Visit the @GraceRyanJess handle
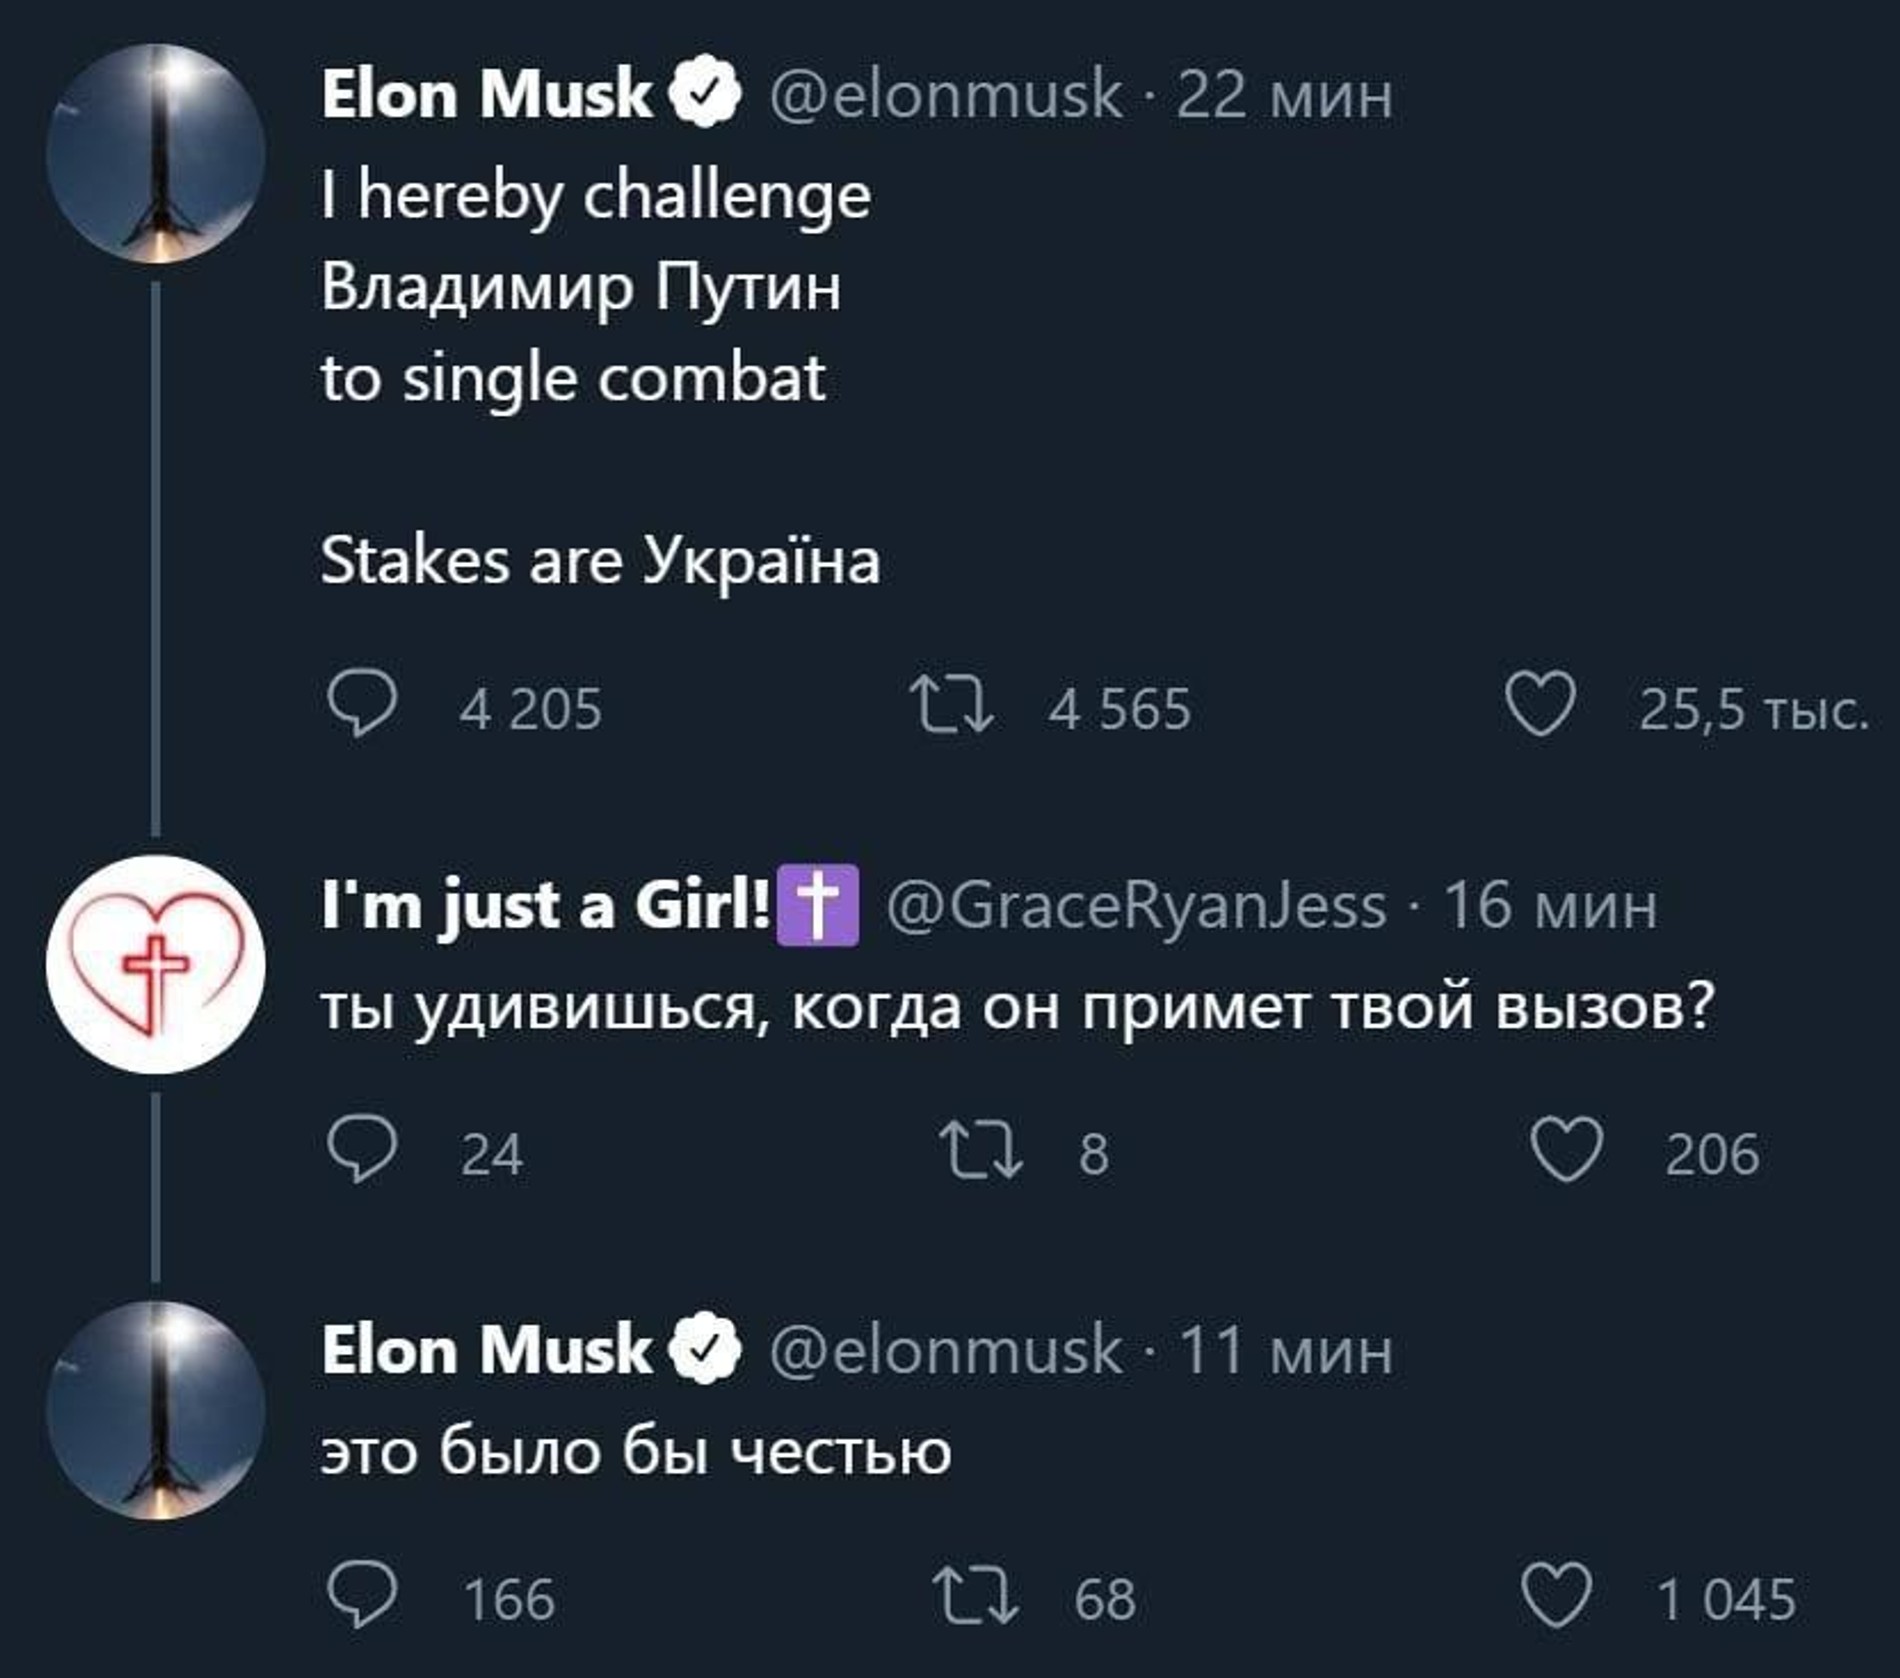This screenshot has width=1900, height=1678. pyautogui.click(x=1136, y=905)
